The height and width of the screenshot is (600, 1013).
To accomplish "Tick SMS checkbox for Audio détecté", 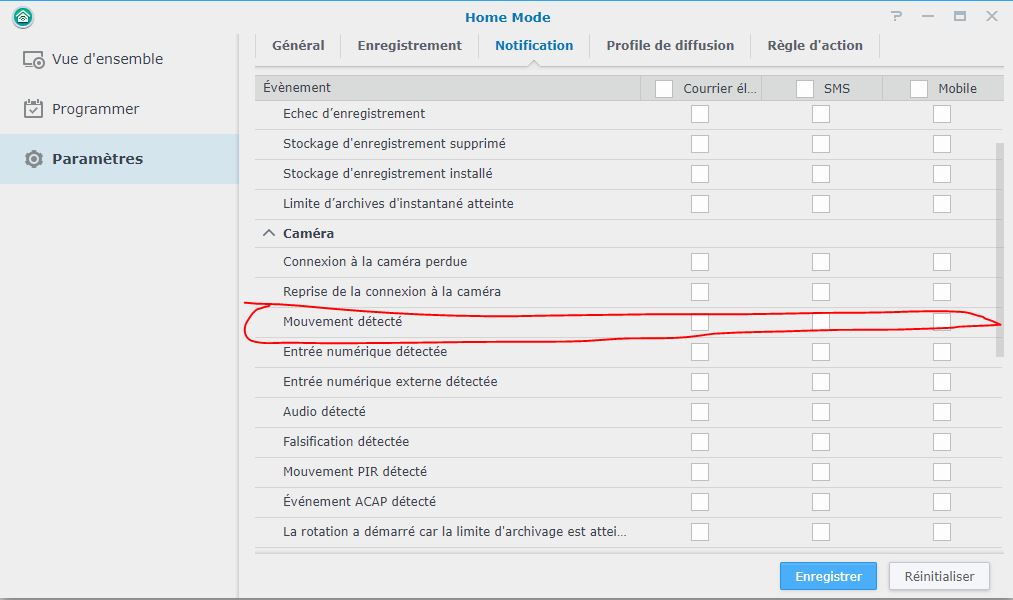I will pos(821,412).
